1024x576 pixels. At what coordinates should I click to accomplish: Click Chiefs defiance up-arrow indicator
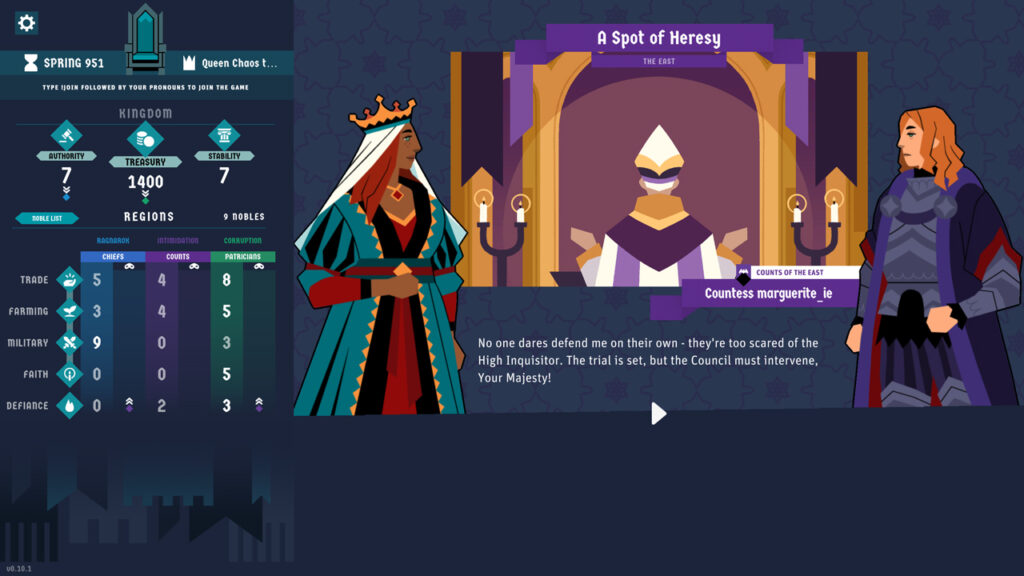(x=129, y=405)
